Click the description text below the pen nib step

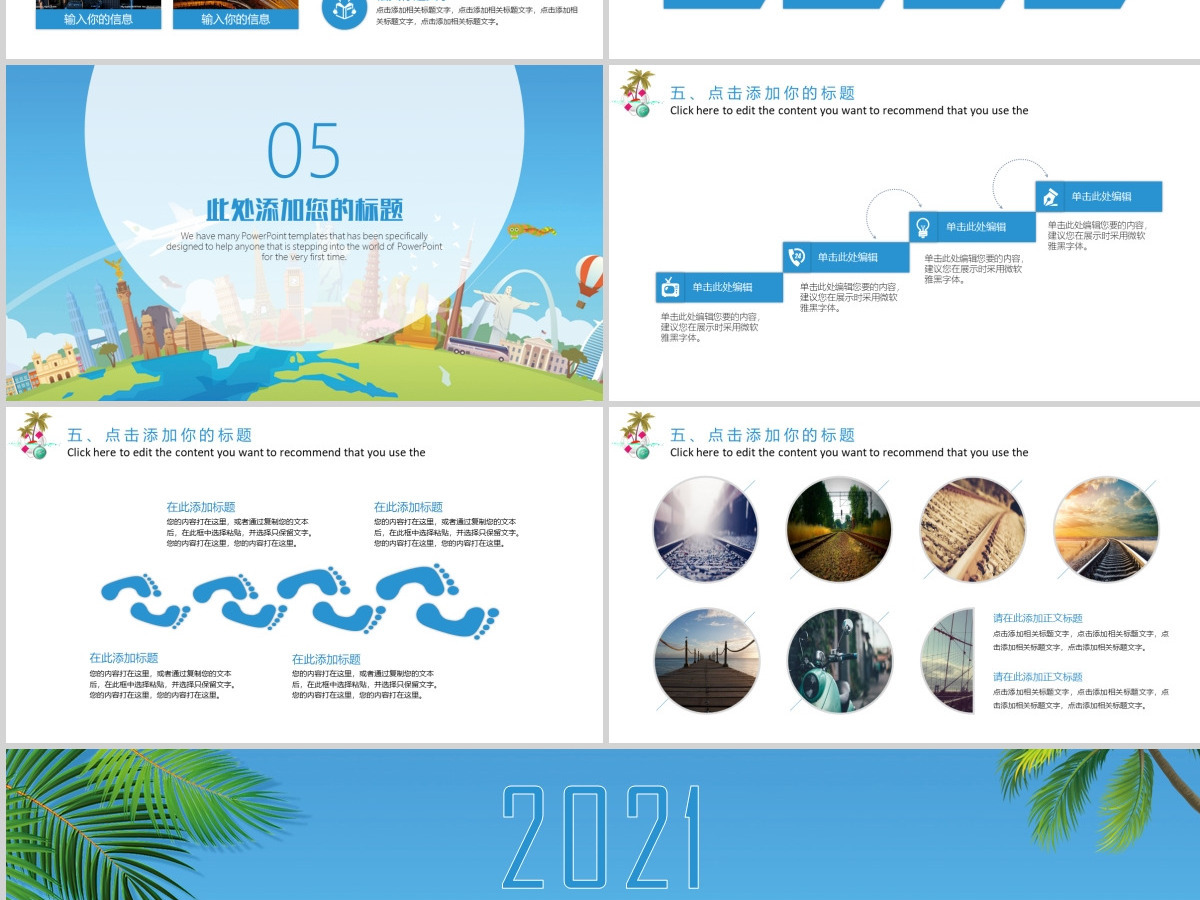(1097, 236)
